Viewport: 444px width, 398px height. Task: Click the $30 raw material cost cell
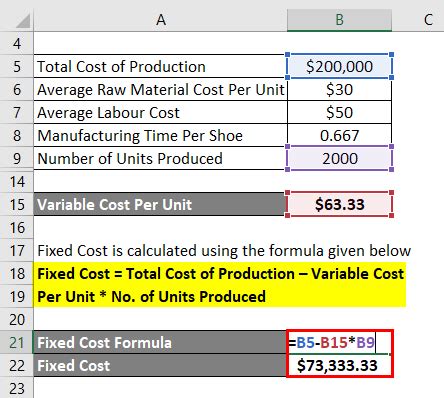click(x=339, y=89)
